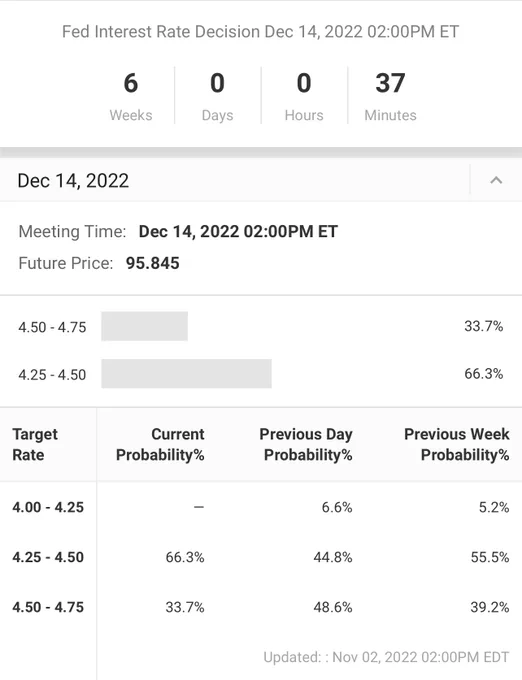Click the Dec 14, 2022 section header
This screenshot has width=522, height=680.
pyautogui.click(x=261, y=180)
